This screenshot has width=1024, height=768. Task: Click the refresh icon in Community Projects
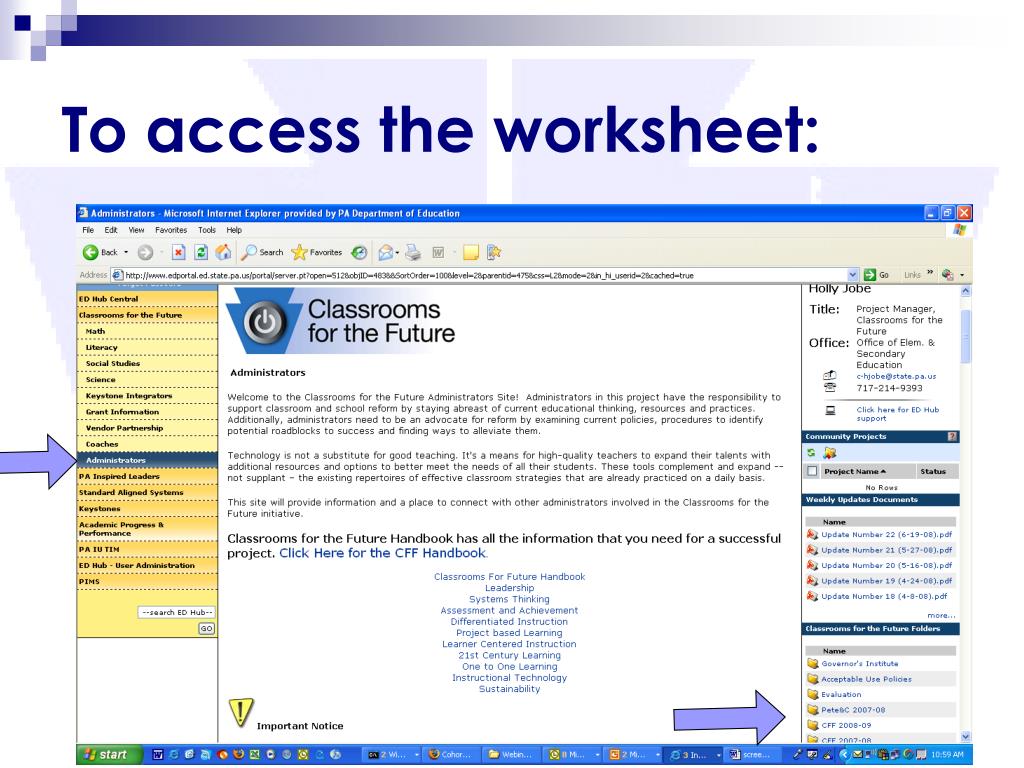click(811, 453)
